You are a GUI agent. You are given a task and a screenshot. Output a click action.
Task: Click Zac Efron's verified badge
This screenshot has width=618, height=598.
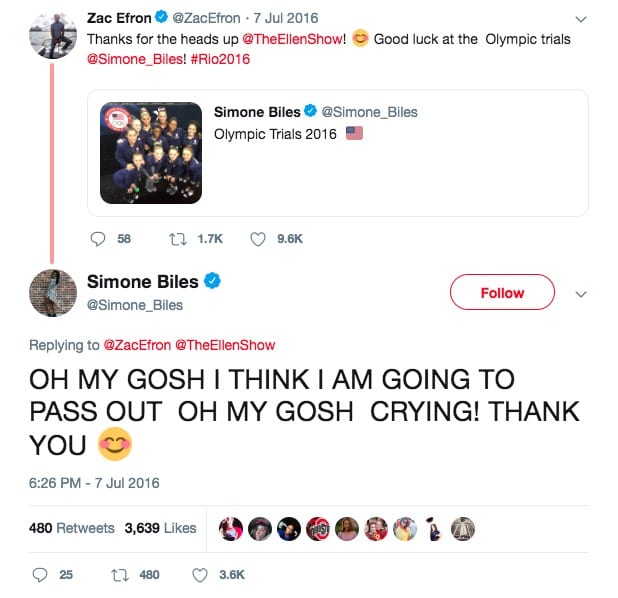tap(162, 17)
